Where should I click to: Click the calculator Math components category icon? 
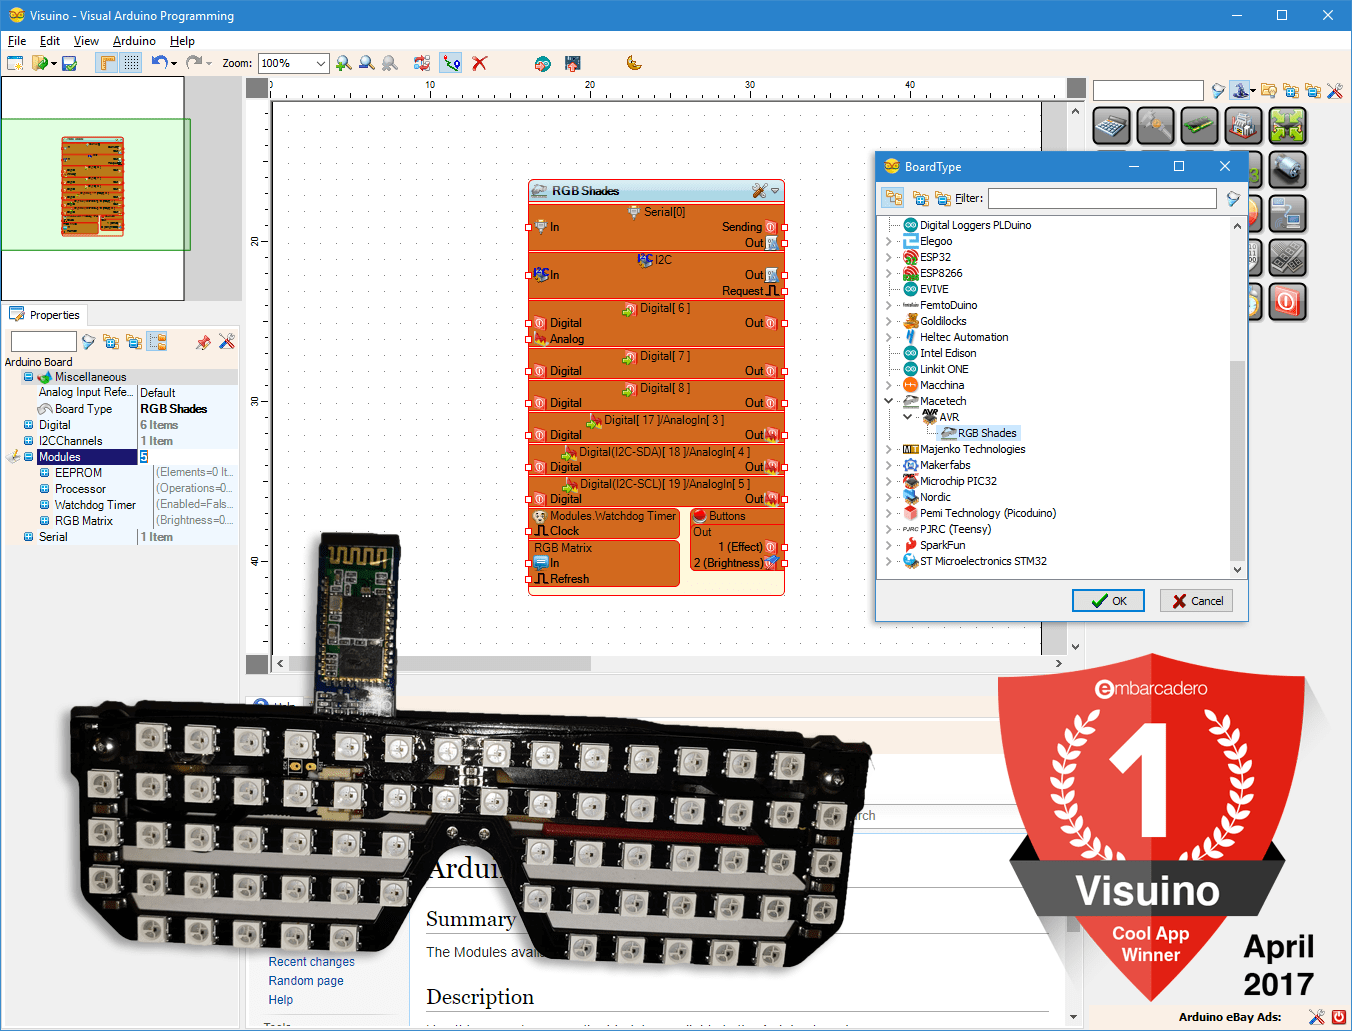(x=1111, y=126)
